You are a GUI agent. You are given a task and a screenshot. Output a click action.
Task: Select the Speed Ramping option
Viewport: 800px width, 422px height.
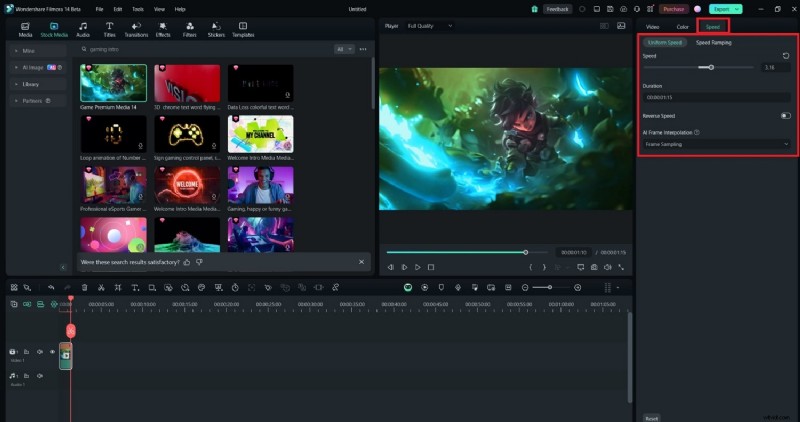(713, 43)
